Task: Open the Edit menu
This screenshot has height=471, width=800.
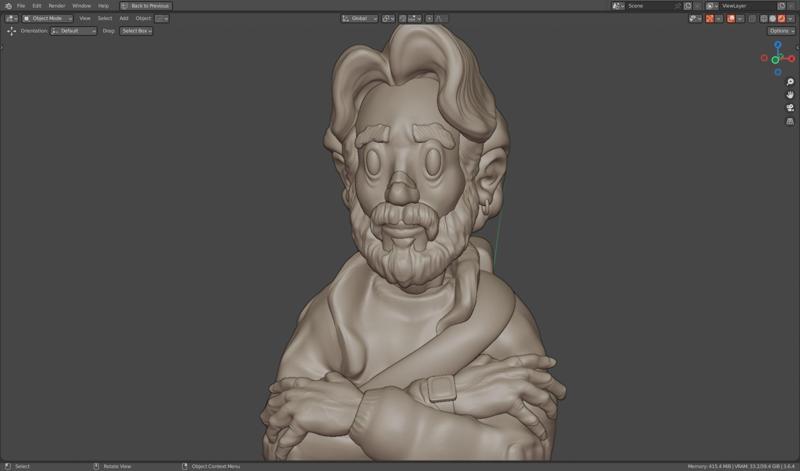Action: 37,6
